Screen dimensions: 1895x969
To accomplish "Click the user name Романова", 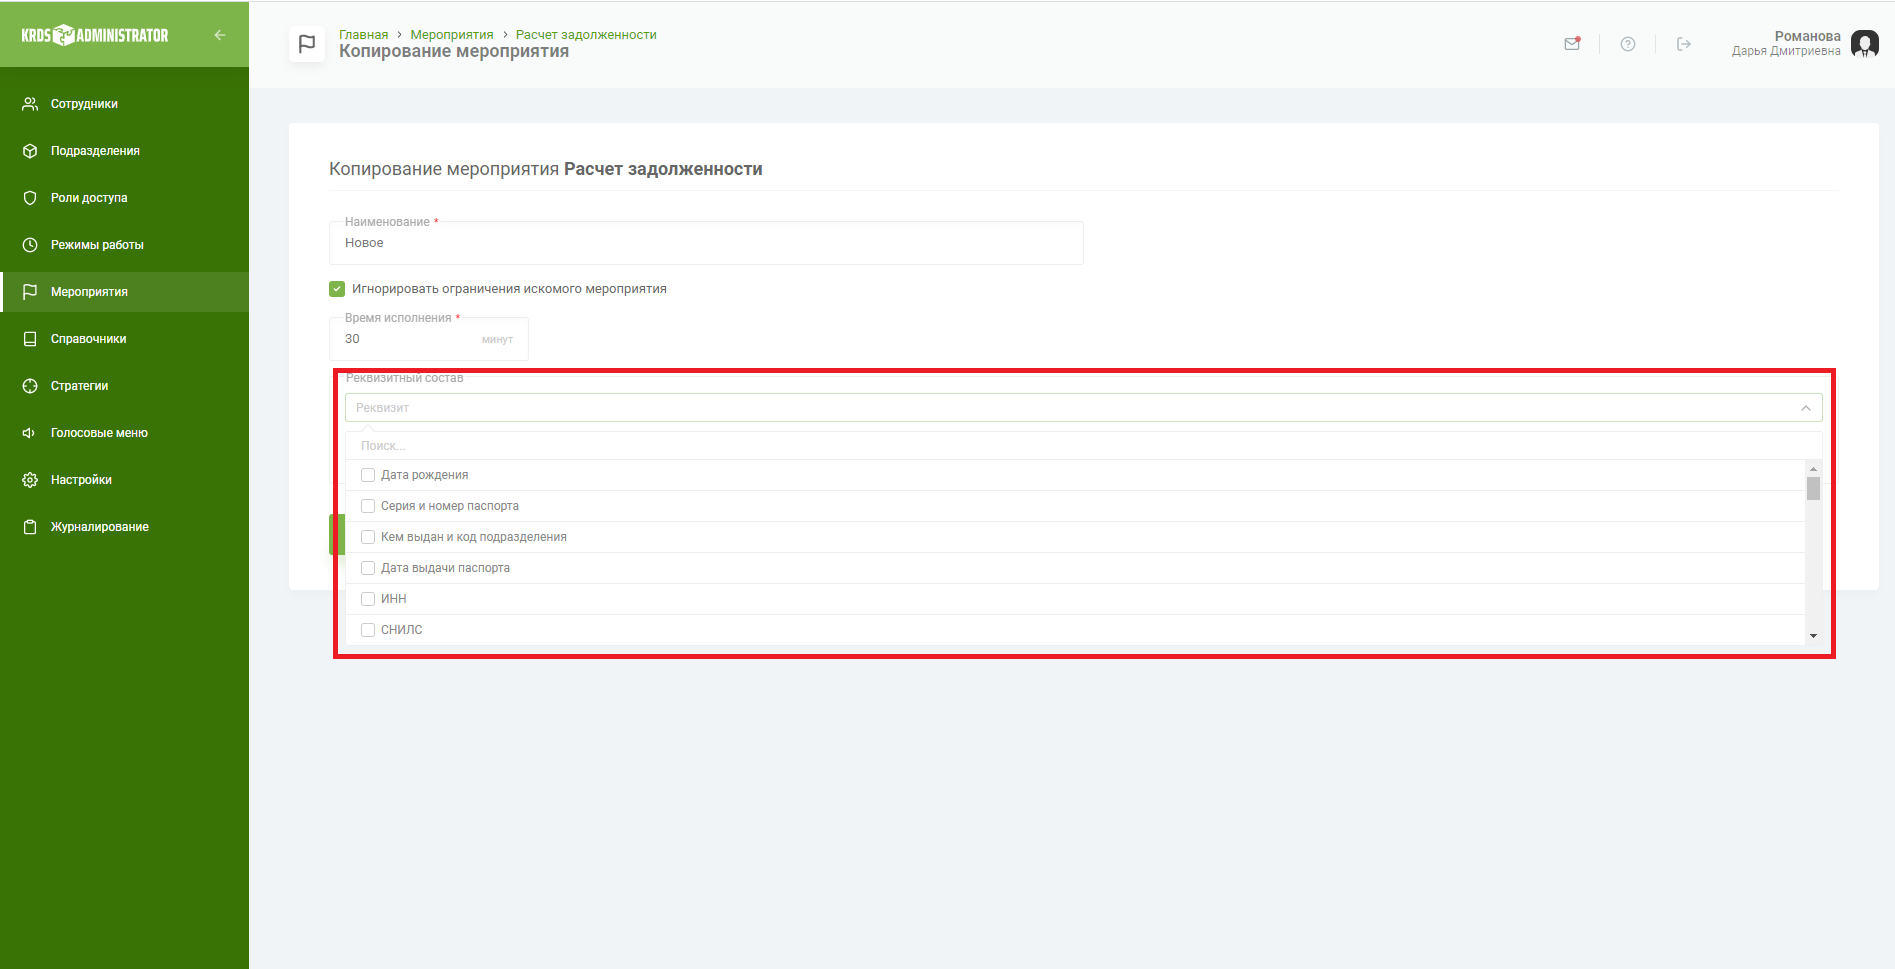I will tap(1807, 36).
